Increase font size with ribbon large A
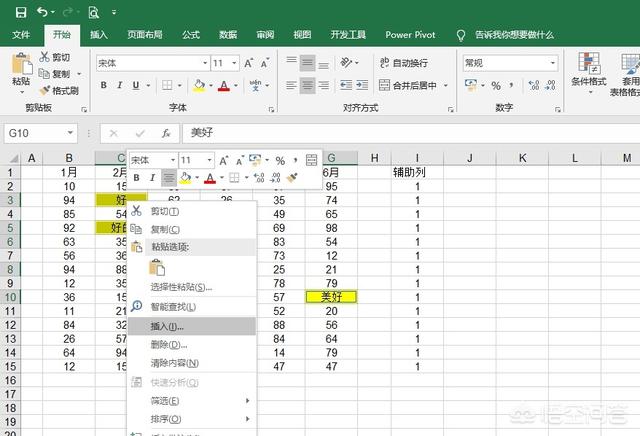This screenshot has width=640, height=436. point(248,63)
